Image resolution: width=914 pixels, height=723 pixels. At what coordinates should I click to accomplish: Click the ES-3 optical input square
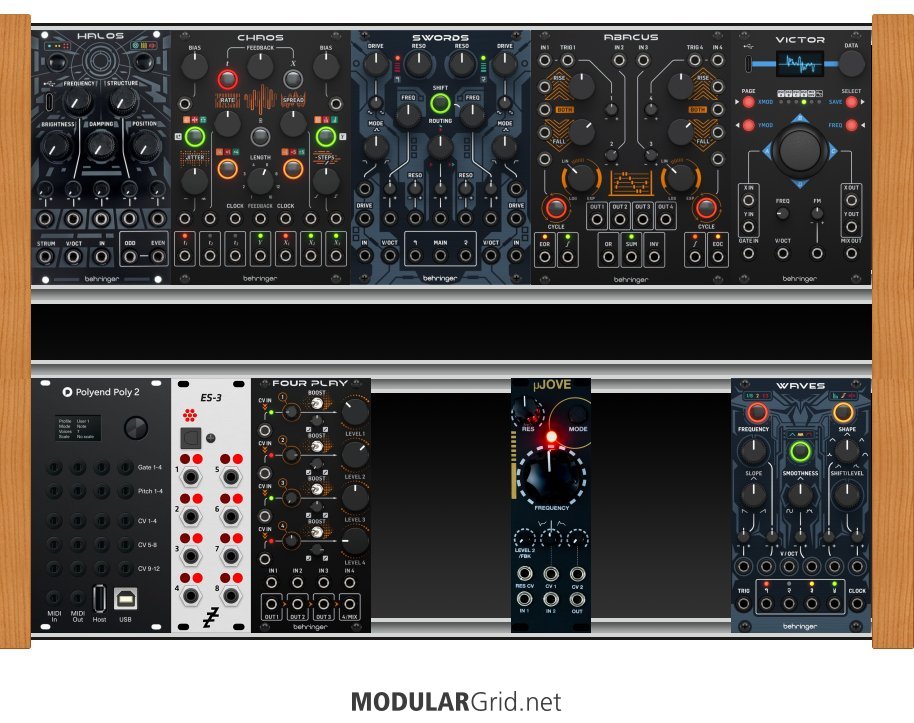click(191, 438)
